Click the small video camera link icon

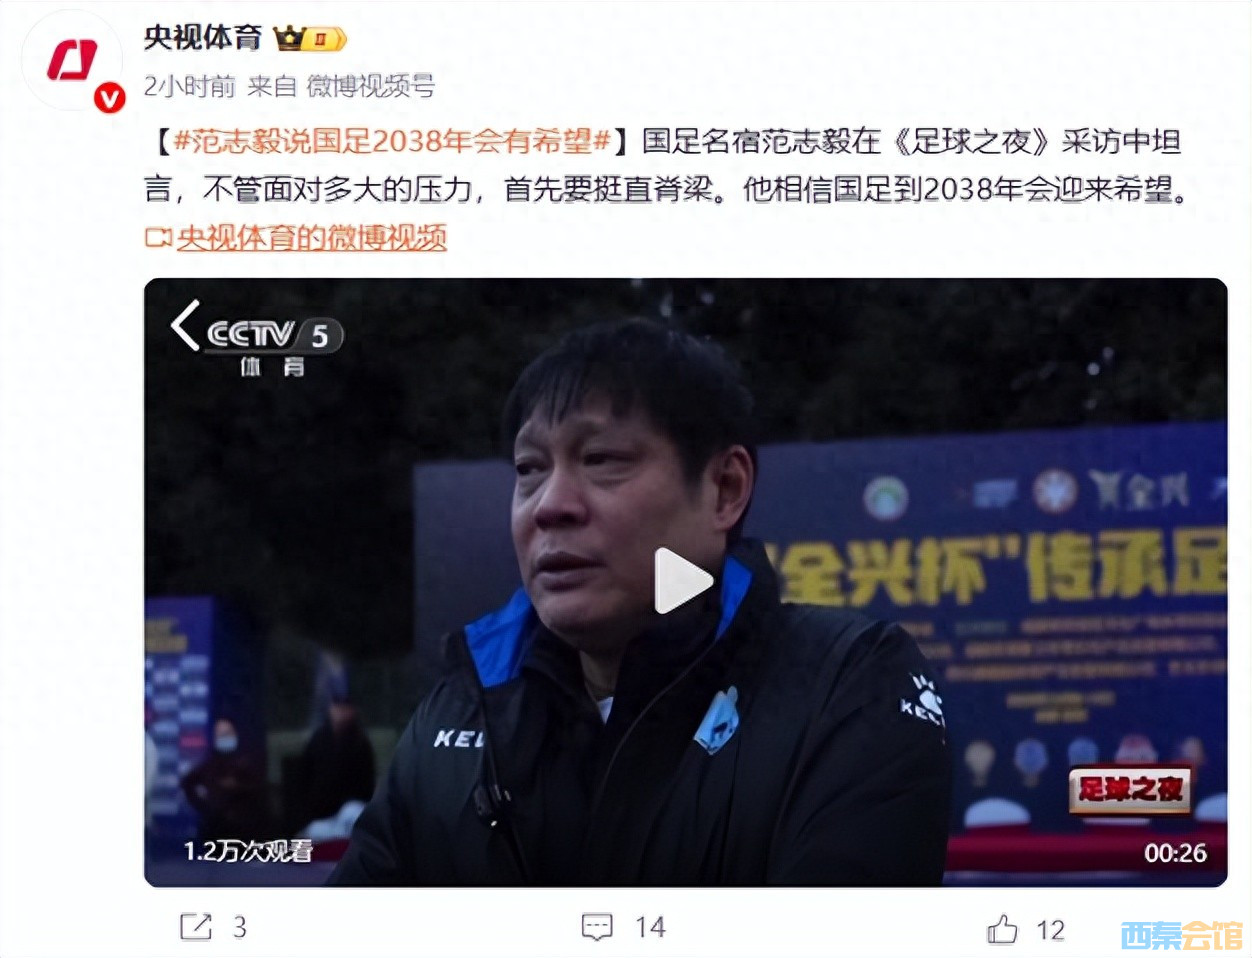click(x=158, y=238)
